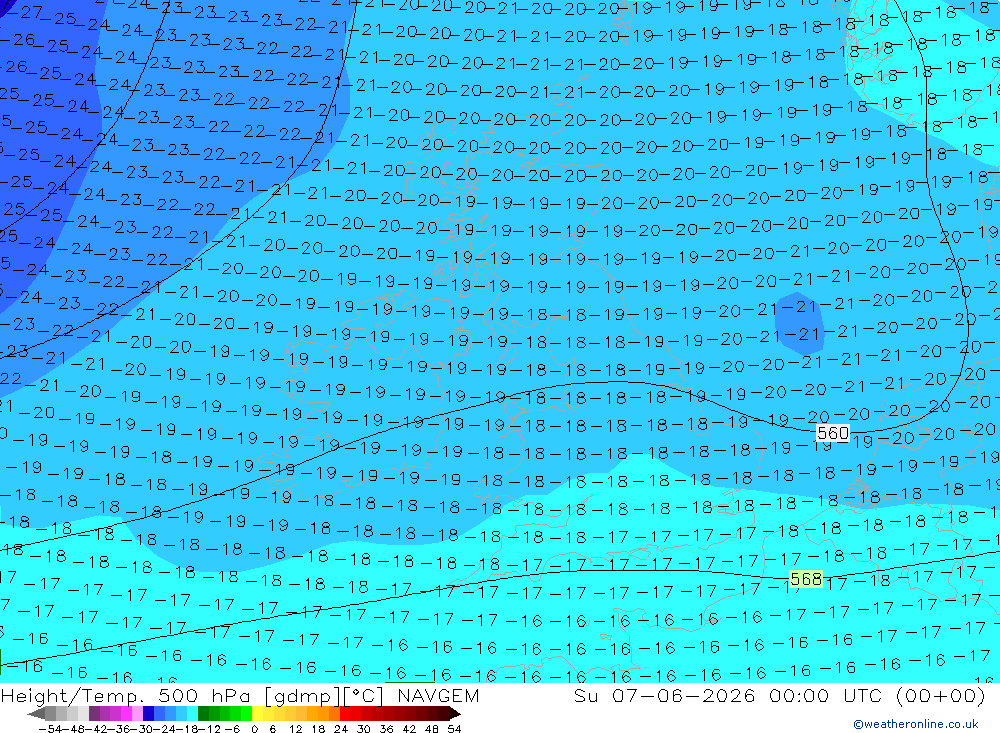This screenshot has height=733, width=1000.
Task: Pick the dark purple -42 legend swatch
Action: [94, 714]
